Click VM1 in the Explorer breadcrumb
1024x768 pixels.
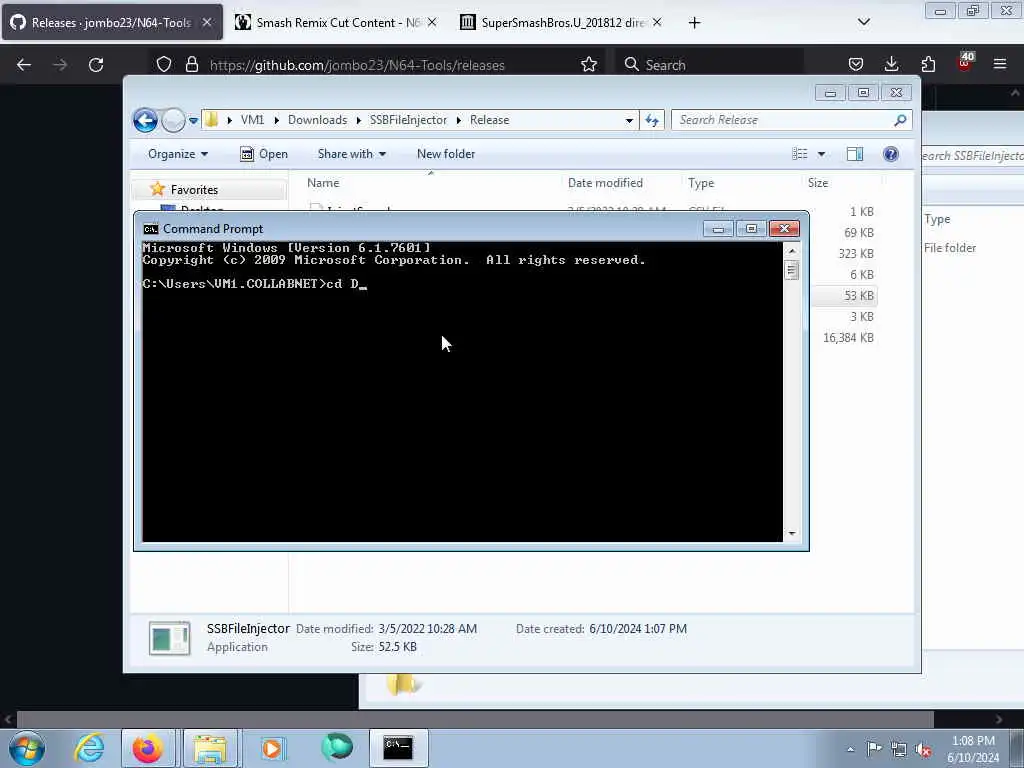(252, 120)
